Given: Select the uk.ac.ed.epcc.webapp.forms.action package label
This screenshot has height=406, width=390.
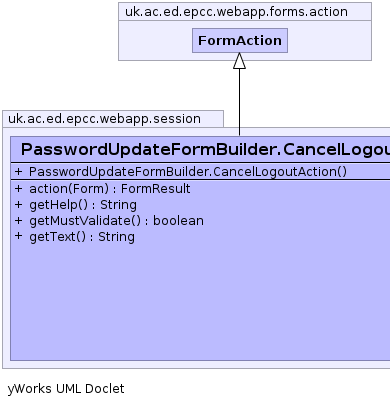Looking at the screenshot, I should click(236, 12).
